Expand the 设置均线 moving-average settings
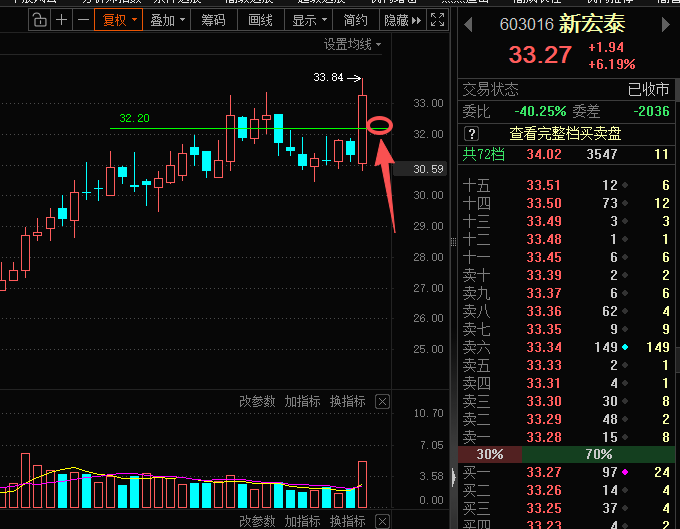The height and width of the screenshot is (529, 680). (352, 44)
